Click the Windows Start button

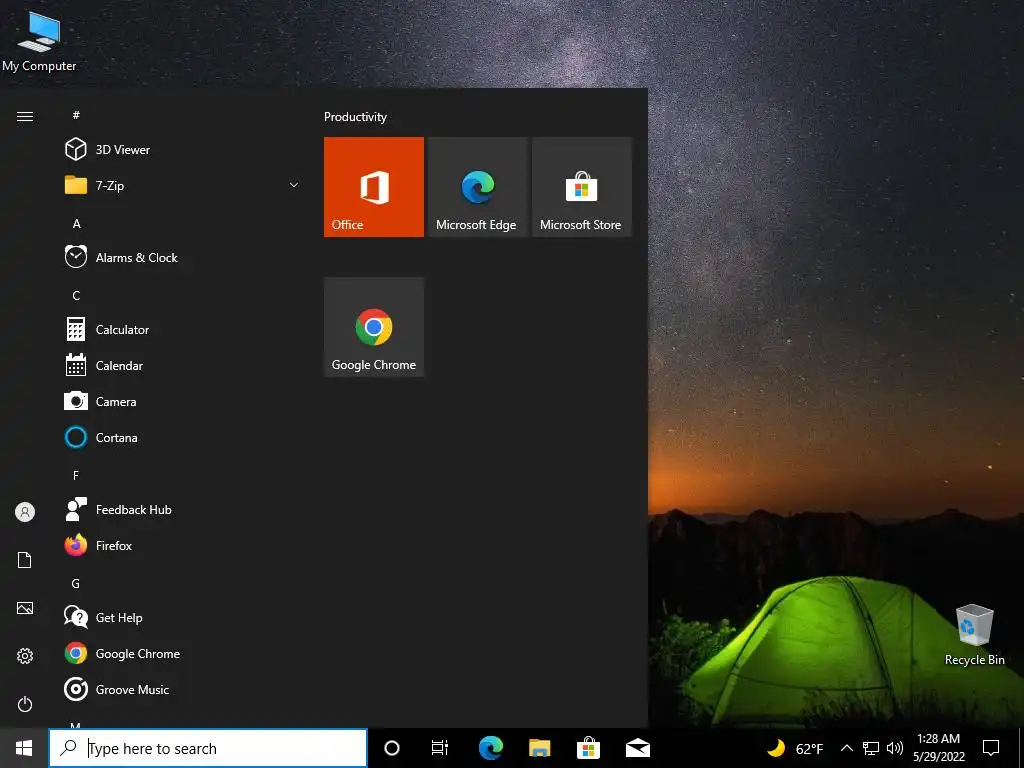click(24, 748)
